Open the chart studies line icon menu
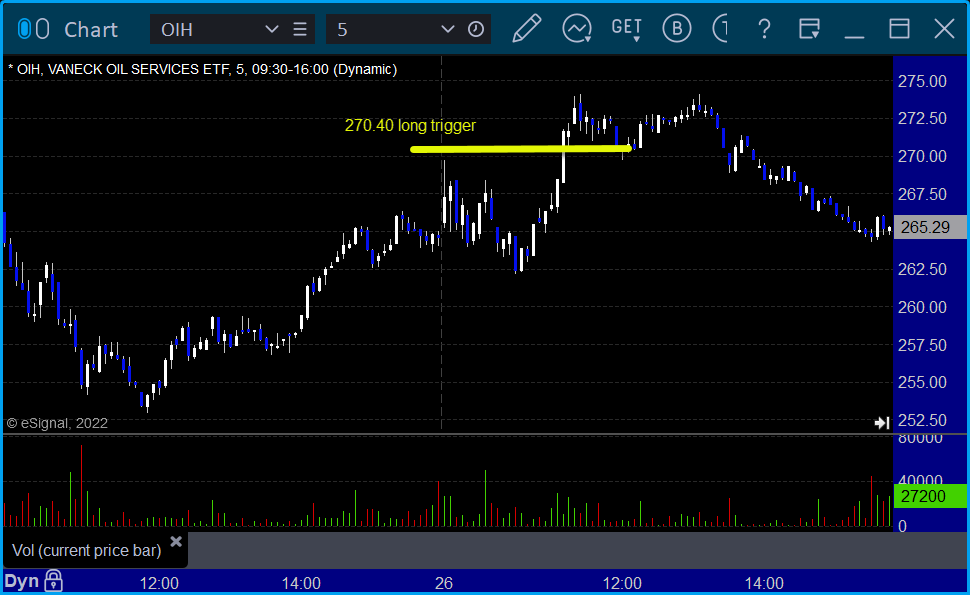970x595 pixels. 577,29
